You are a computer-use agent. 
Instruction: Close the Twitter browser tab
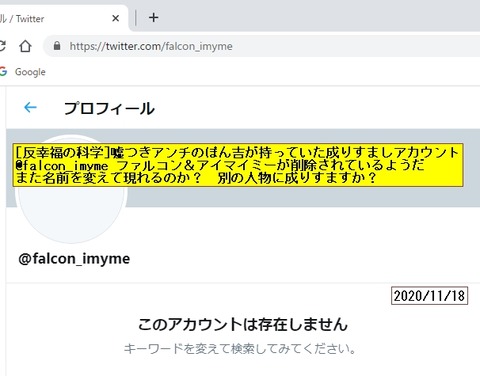116,18
